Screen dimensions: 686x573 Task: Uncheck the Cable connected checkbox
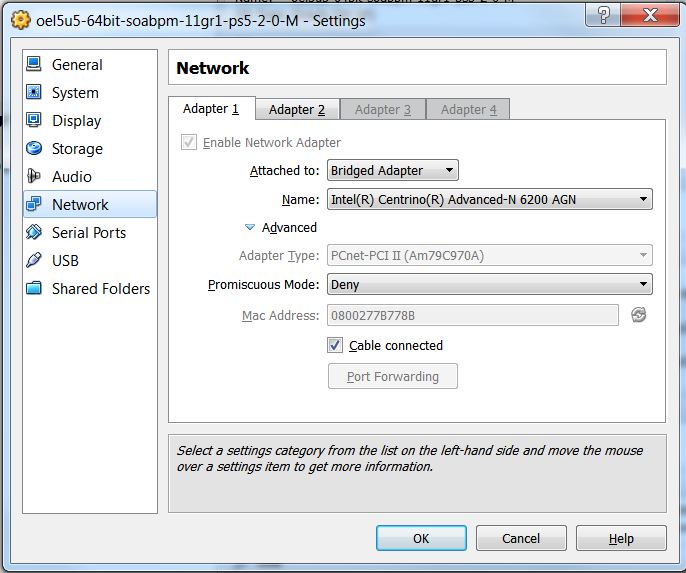(x=335, y=345)
